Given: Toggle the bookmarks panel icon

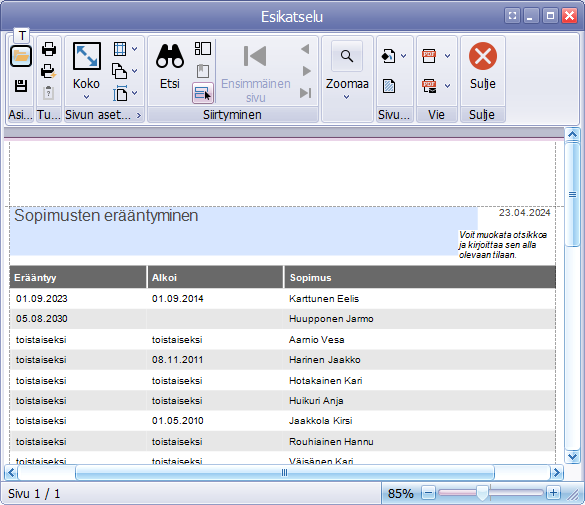Looking at the screenshot, I should pos(203,71).
